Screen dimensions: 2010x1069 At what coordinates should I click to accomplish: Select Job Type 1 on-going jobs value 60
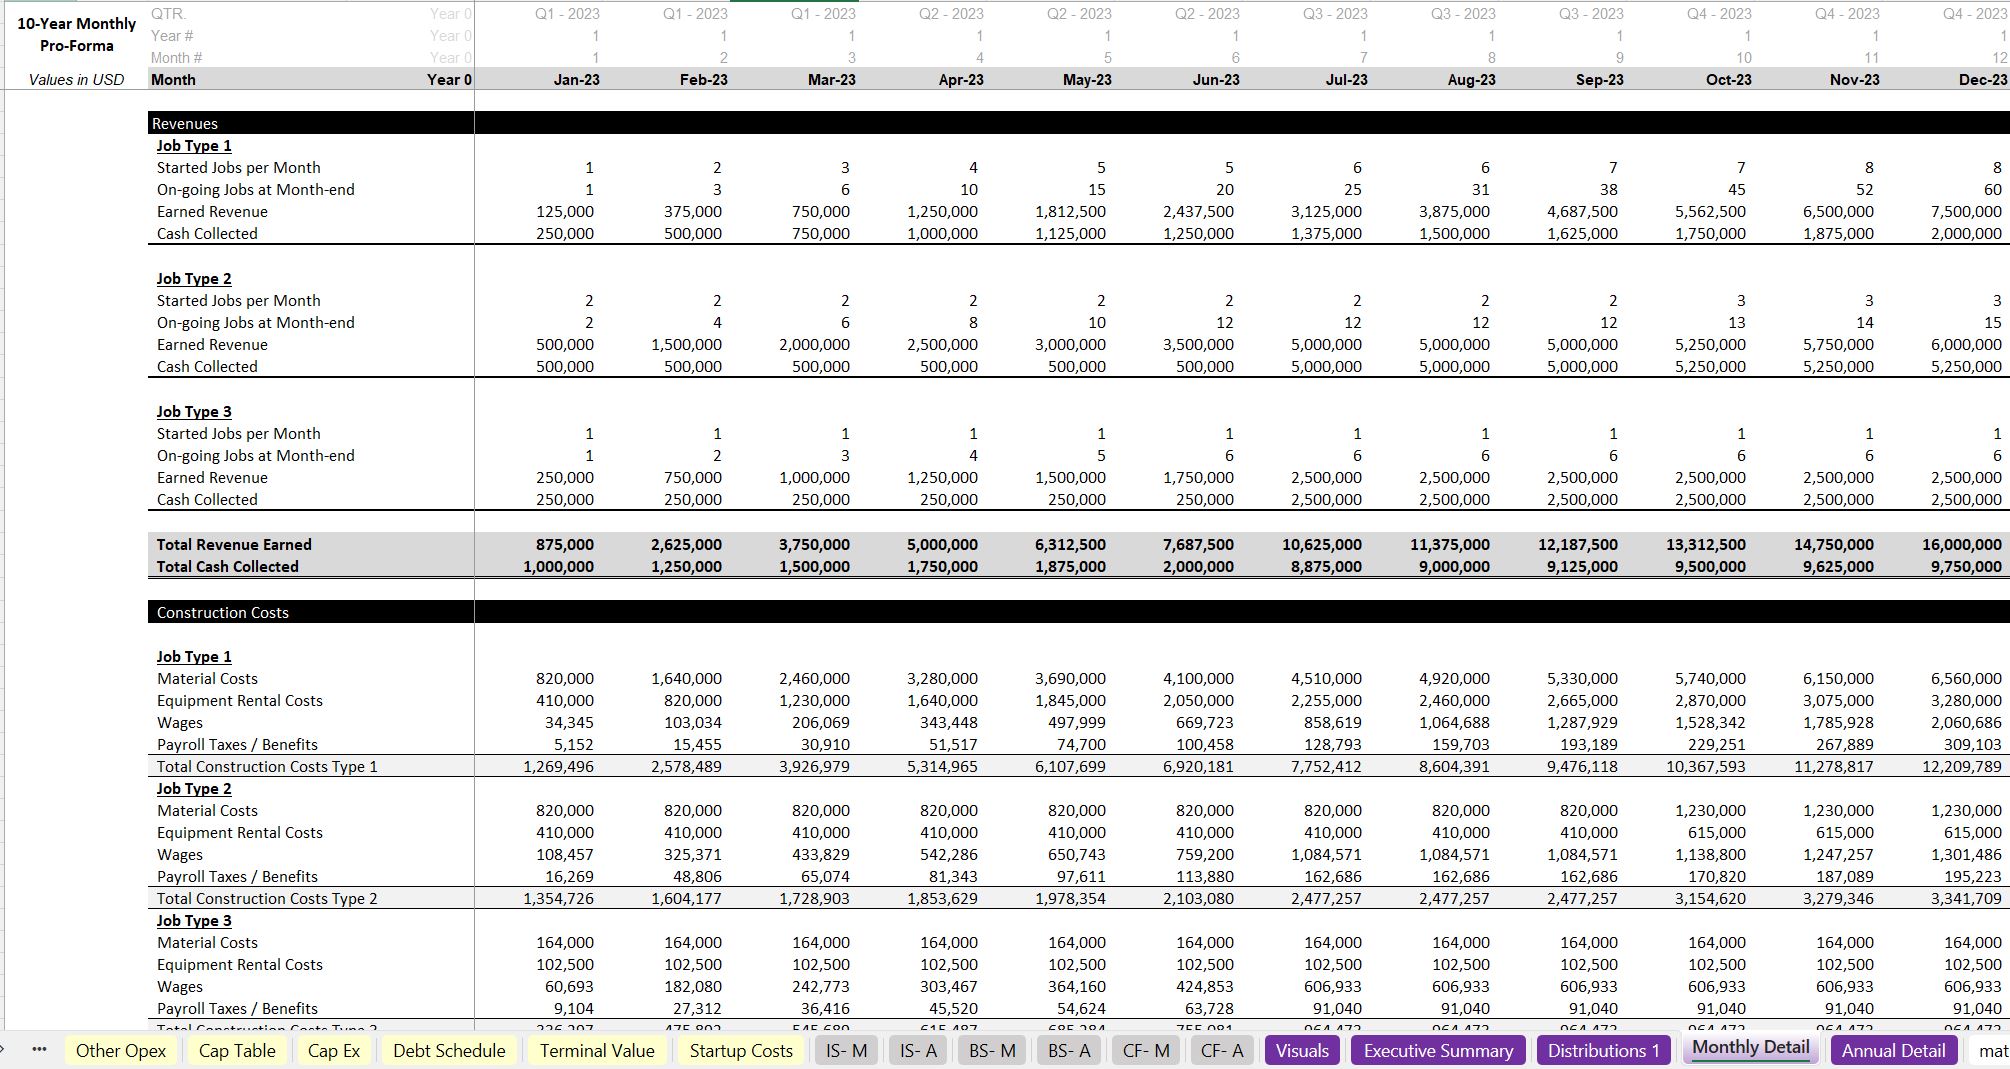(1993, 189)
